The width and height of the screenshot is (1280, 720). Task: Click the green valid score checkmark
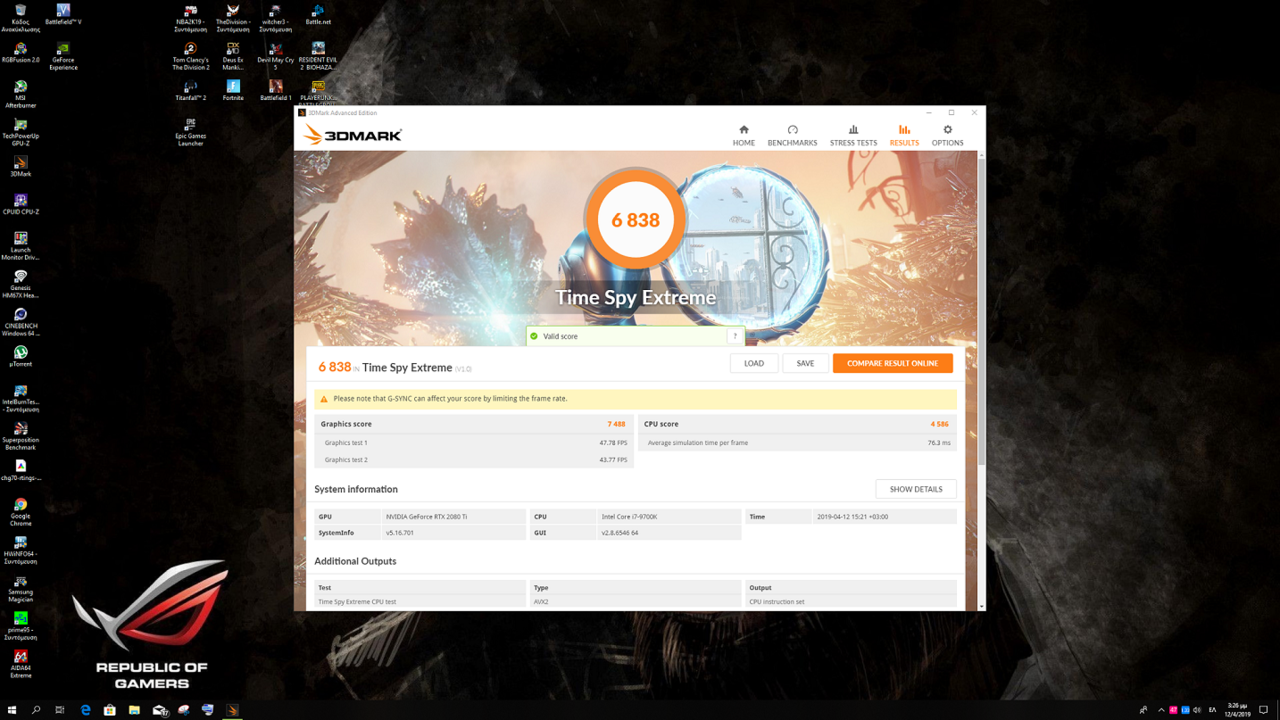click(534, 337)
